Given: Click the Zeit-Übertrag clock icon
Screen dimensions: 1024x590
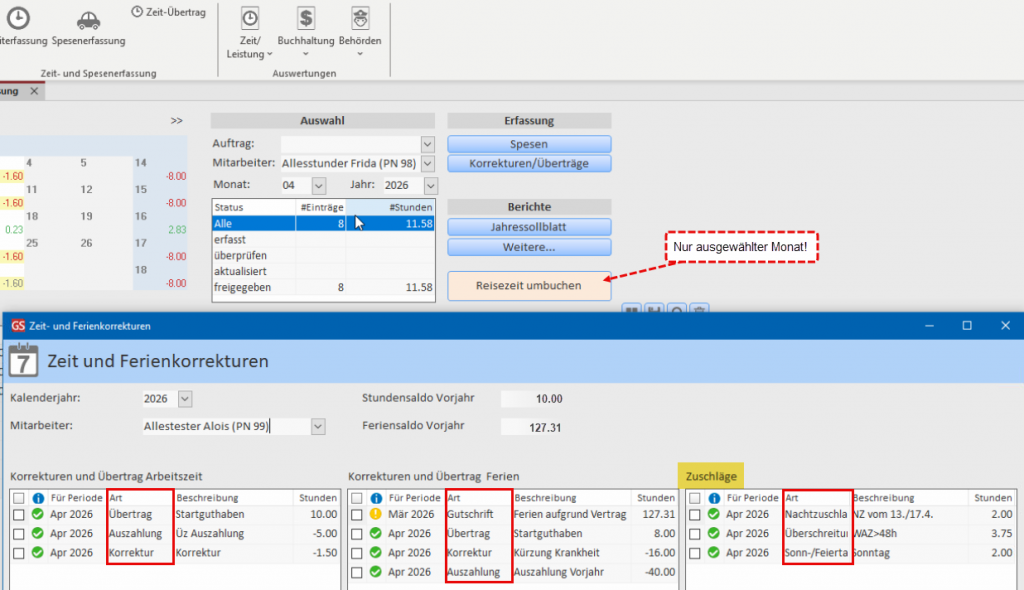Looking at the screenshot, I should click(138, 11).
